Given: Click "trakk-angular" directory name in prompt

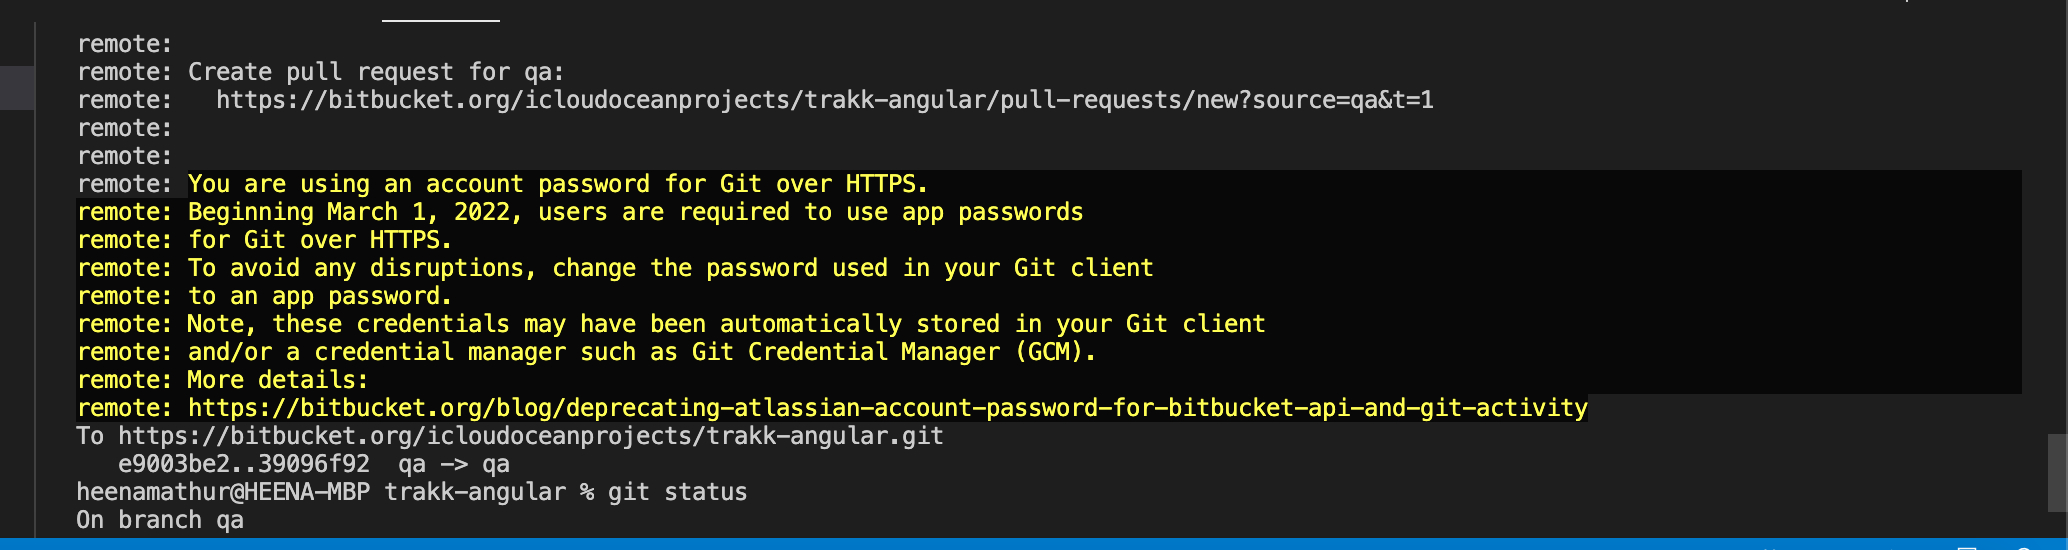Looking at the screenshot, I should [475, 492].
